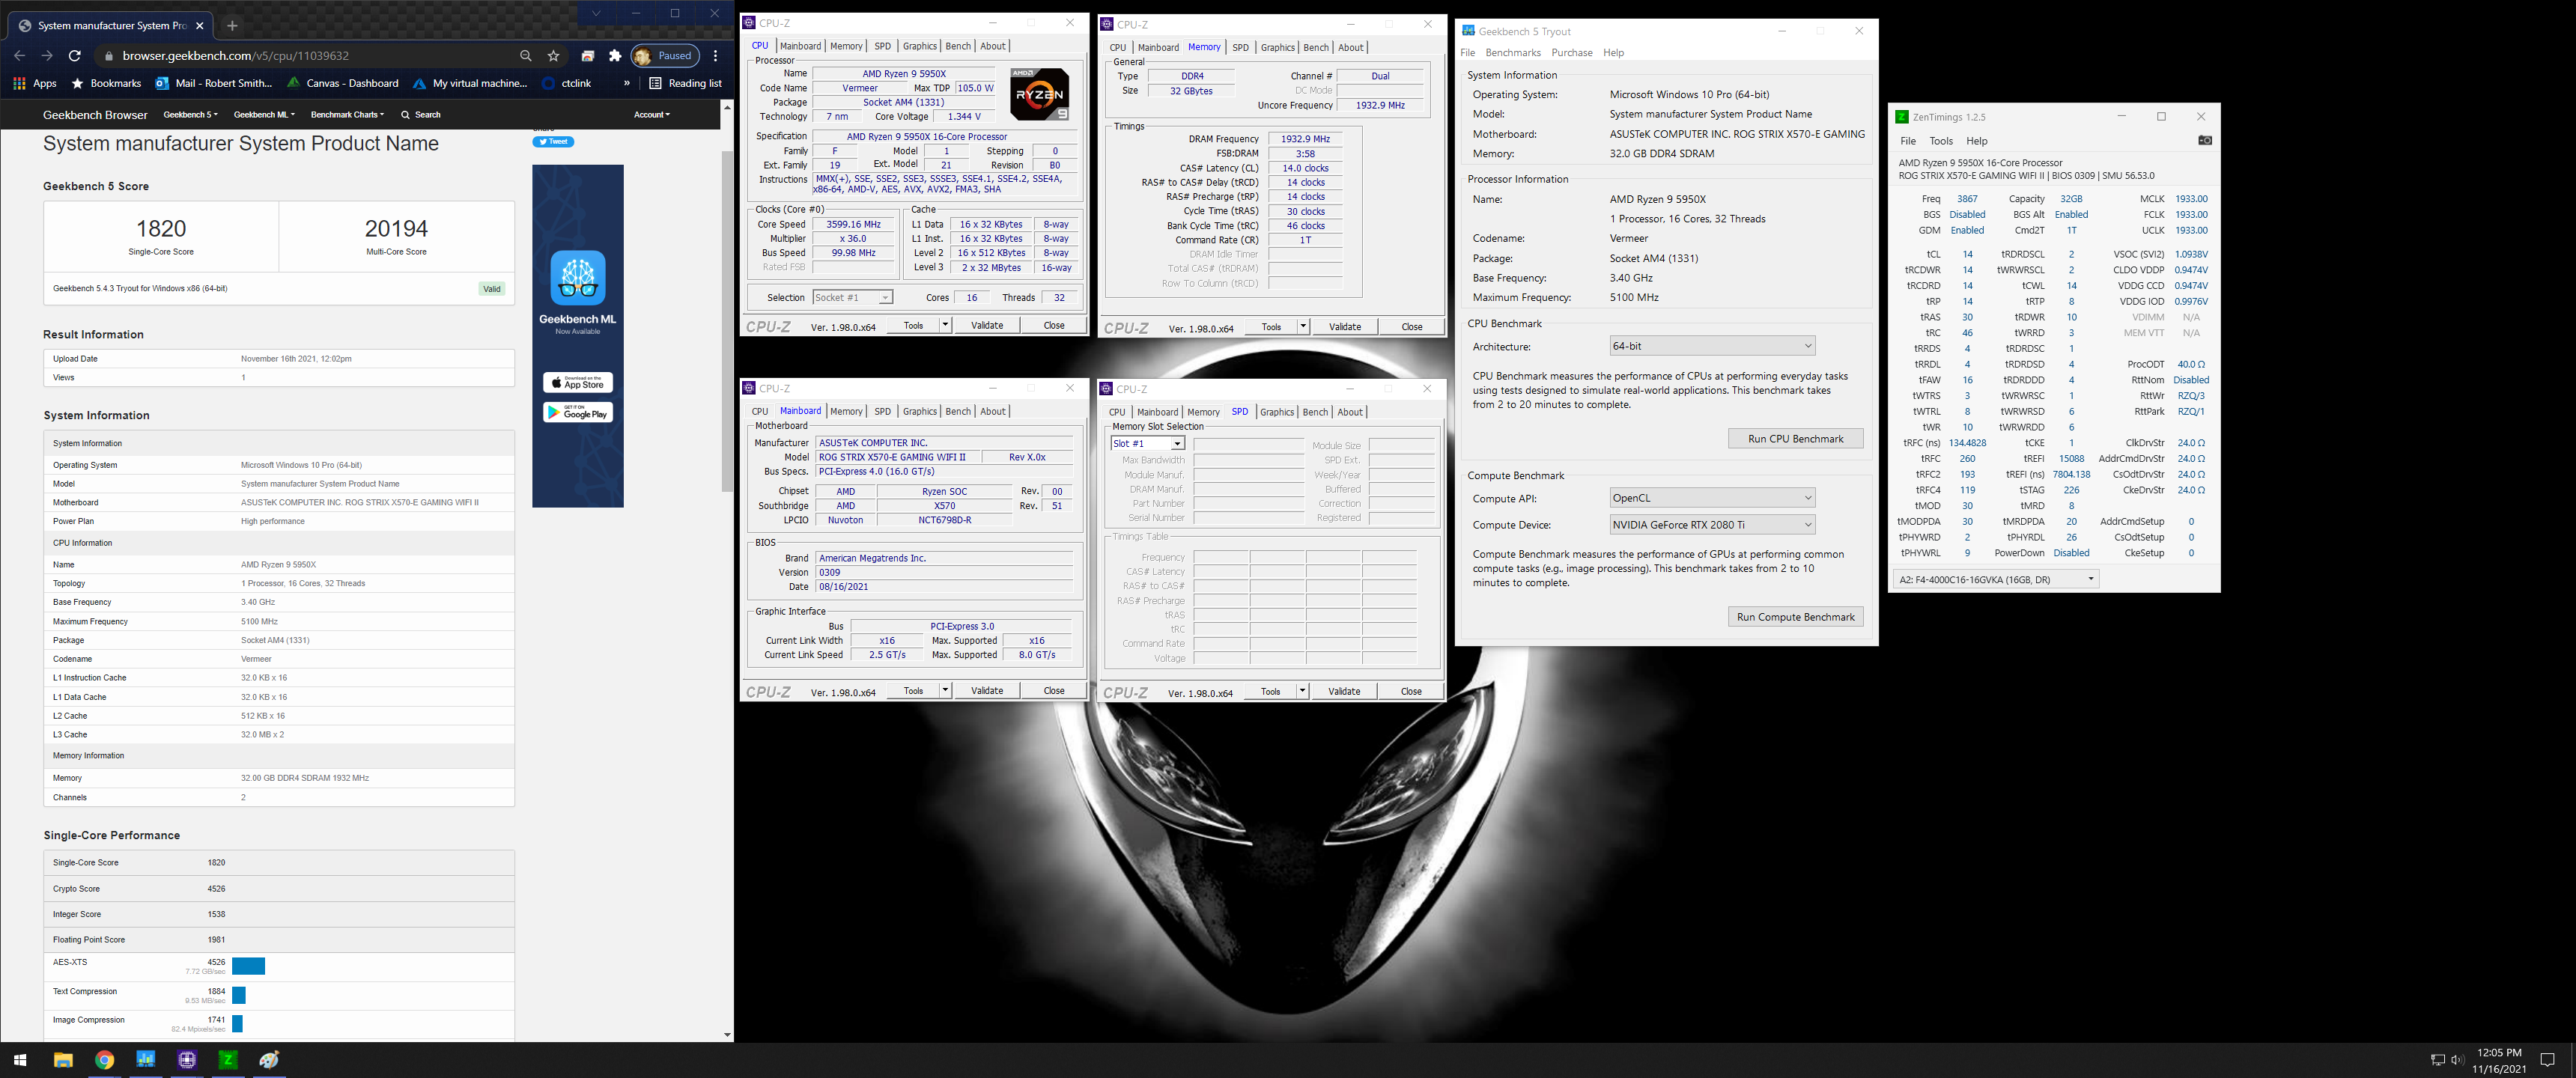Screen dimensions: 2576x1078
Task: Open the Tools menu in ZenTimings
Action: pos(1941,141)
